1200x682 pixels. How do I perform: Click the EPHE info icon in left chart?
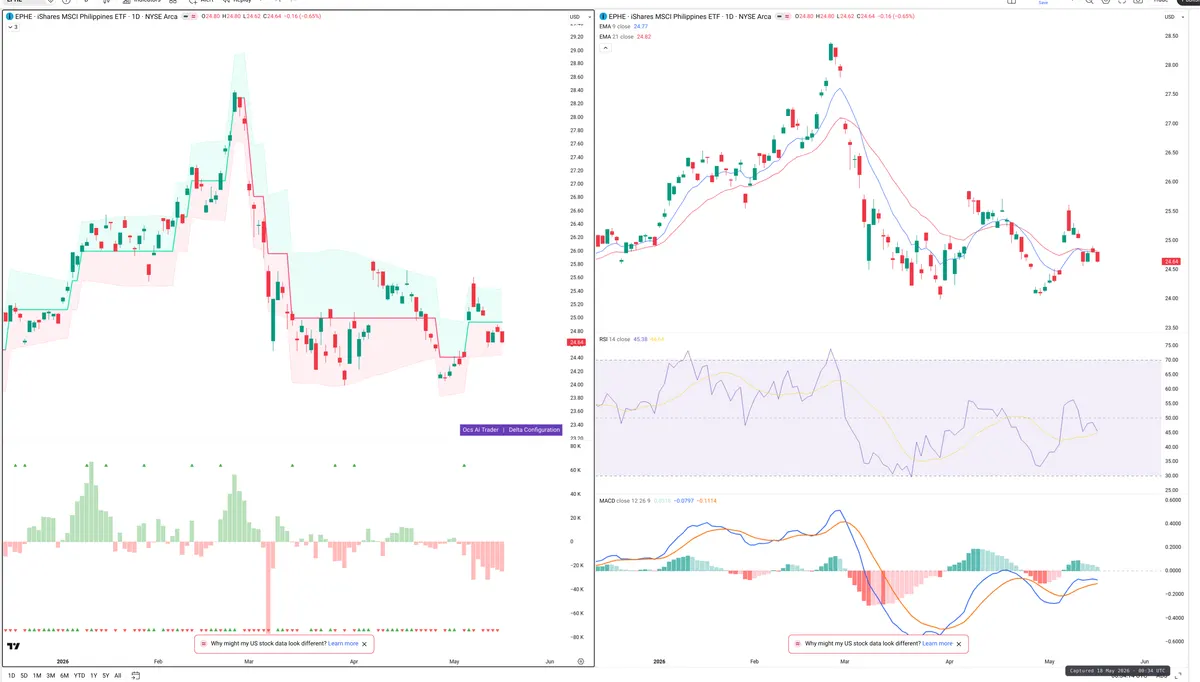tap(9, 17)
